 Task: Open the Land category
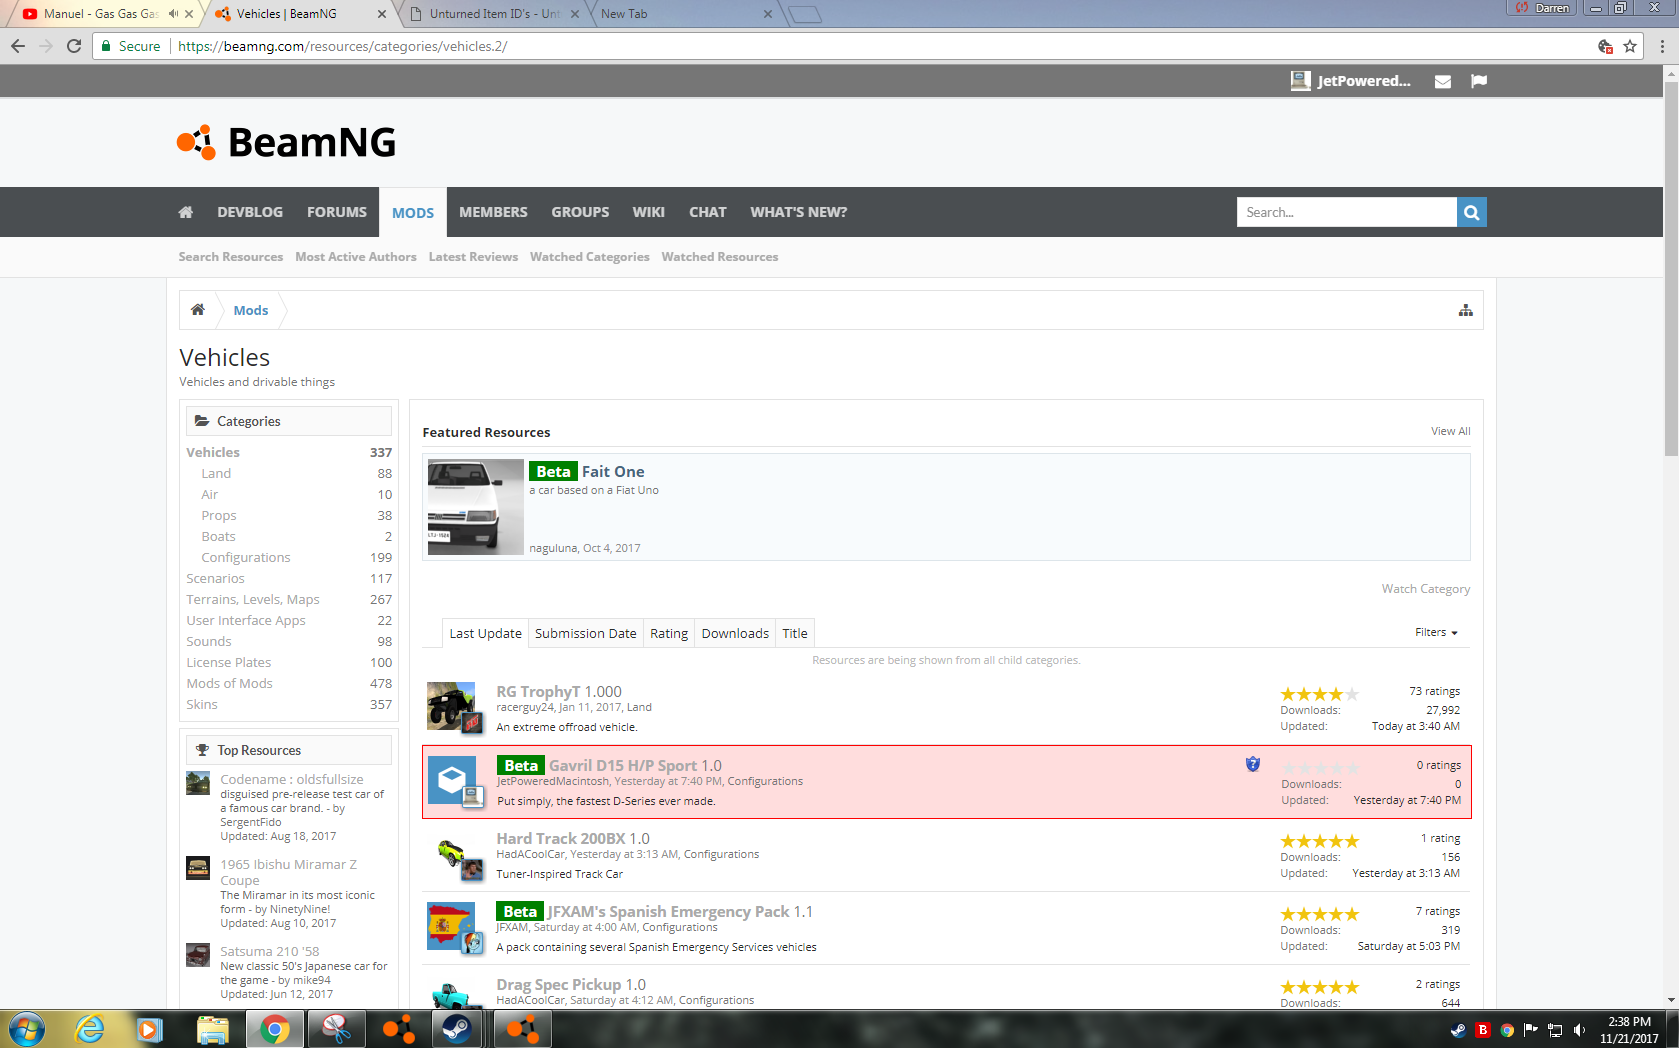(216, 474)
